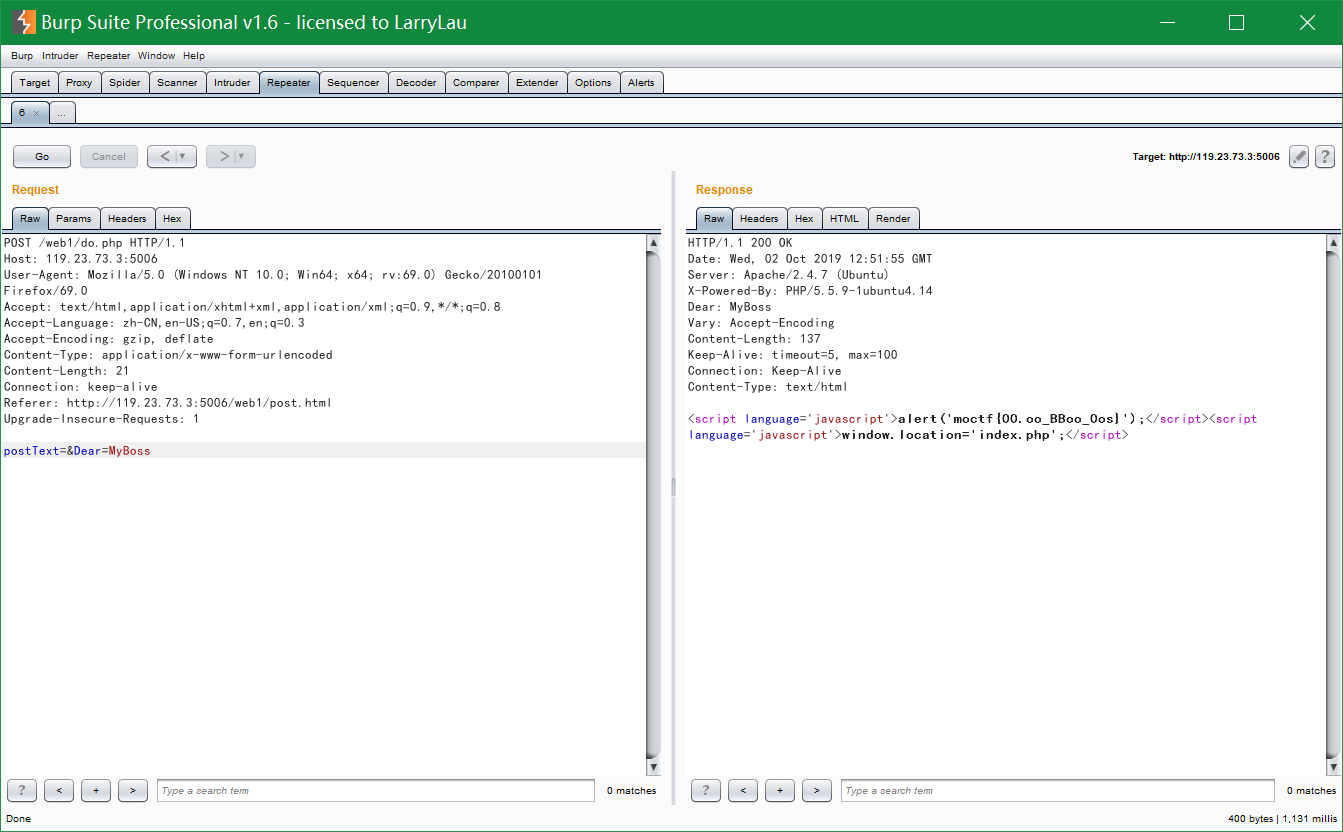1343x832 pixels.
Task: Focus the request search term field
Action: (x=376, y=790)
